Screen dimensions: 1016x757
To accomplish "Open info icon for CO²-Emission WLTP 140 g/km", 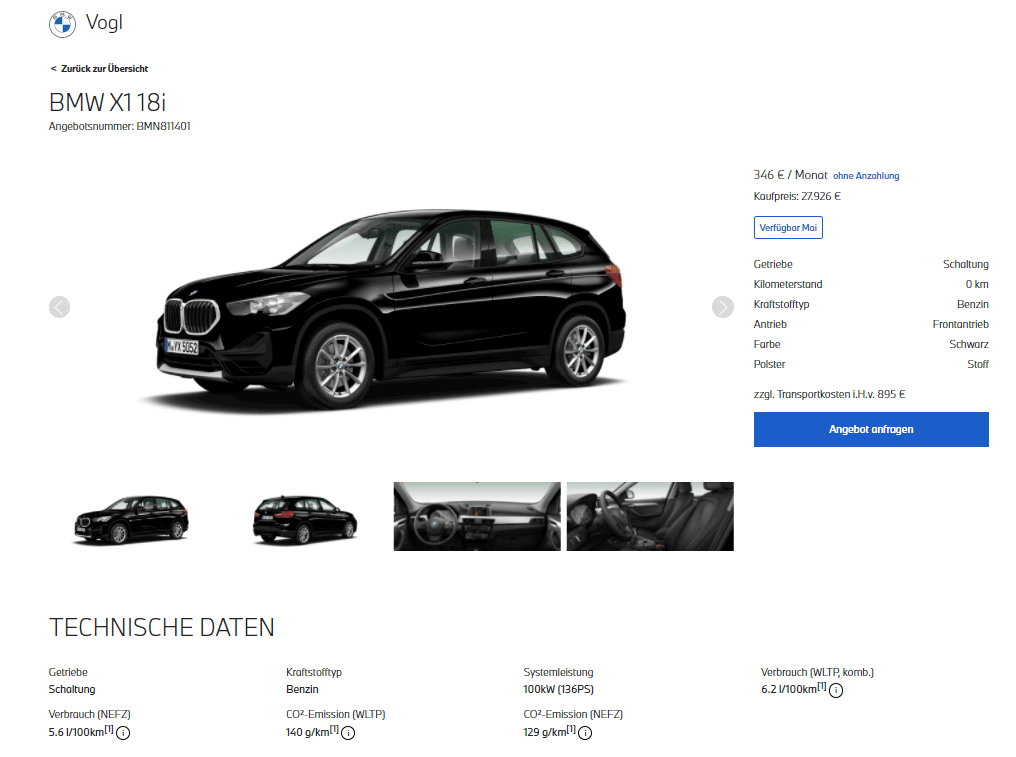I will tap(348, 733).
